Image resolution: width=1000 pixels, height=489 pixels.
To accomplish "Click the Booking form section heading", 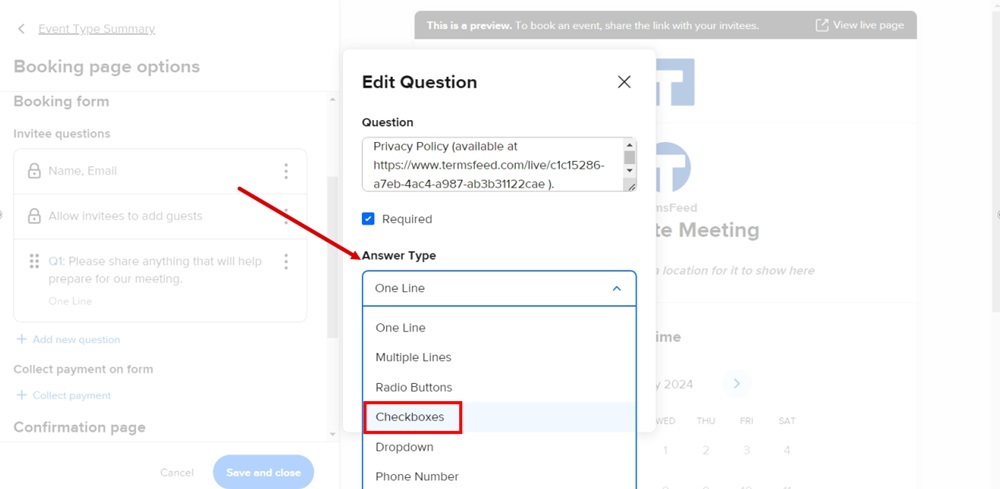I will coord(61,101).
